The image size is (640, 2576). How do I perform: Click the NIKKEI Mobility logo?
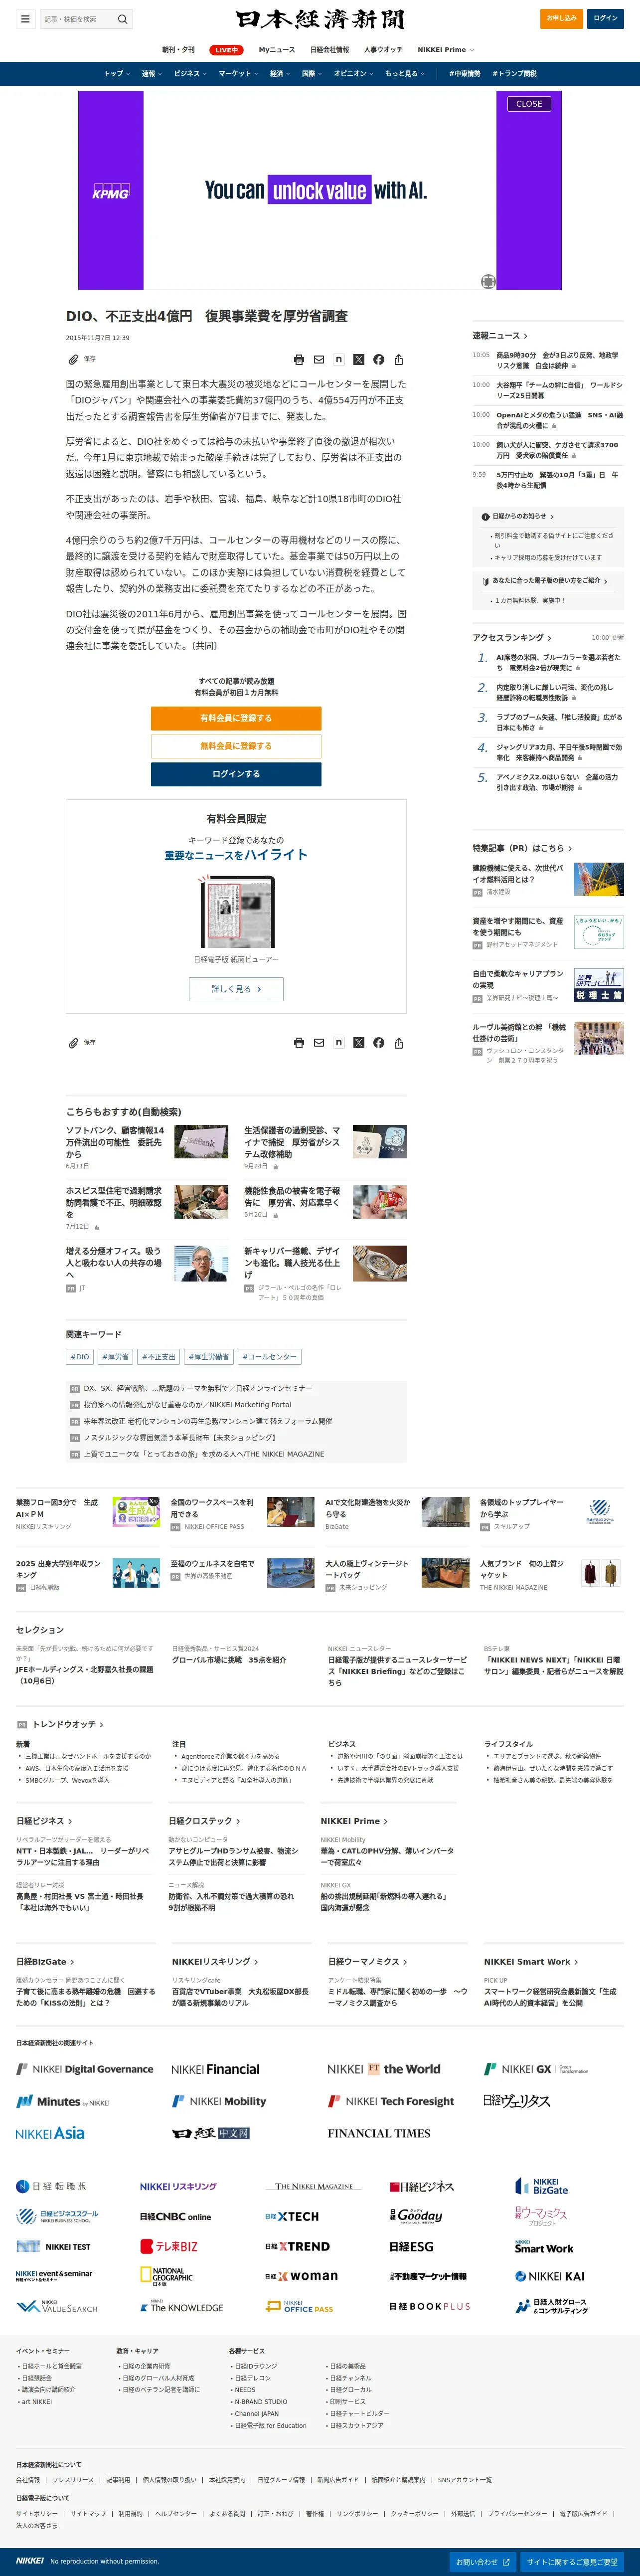(219, 2101)
